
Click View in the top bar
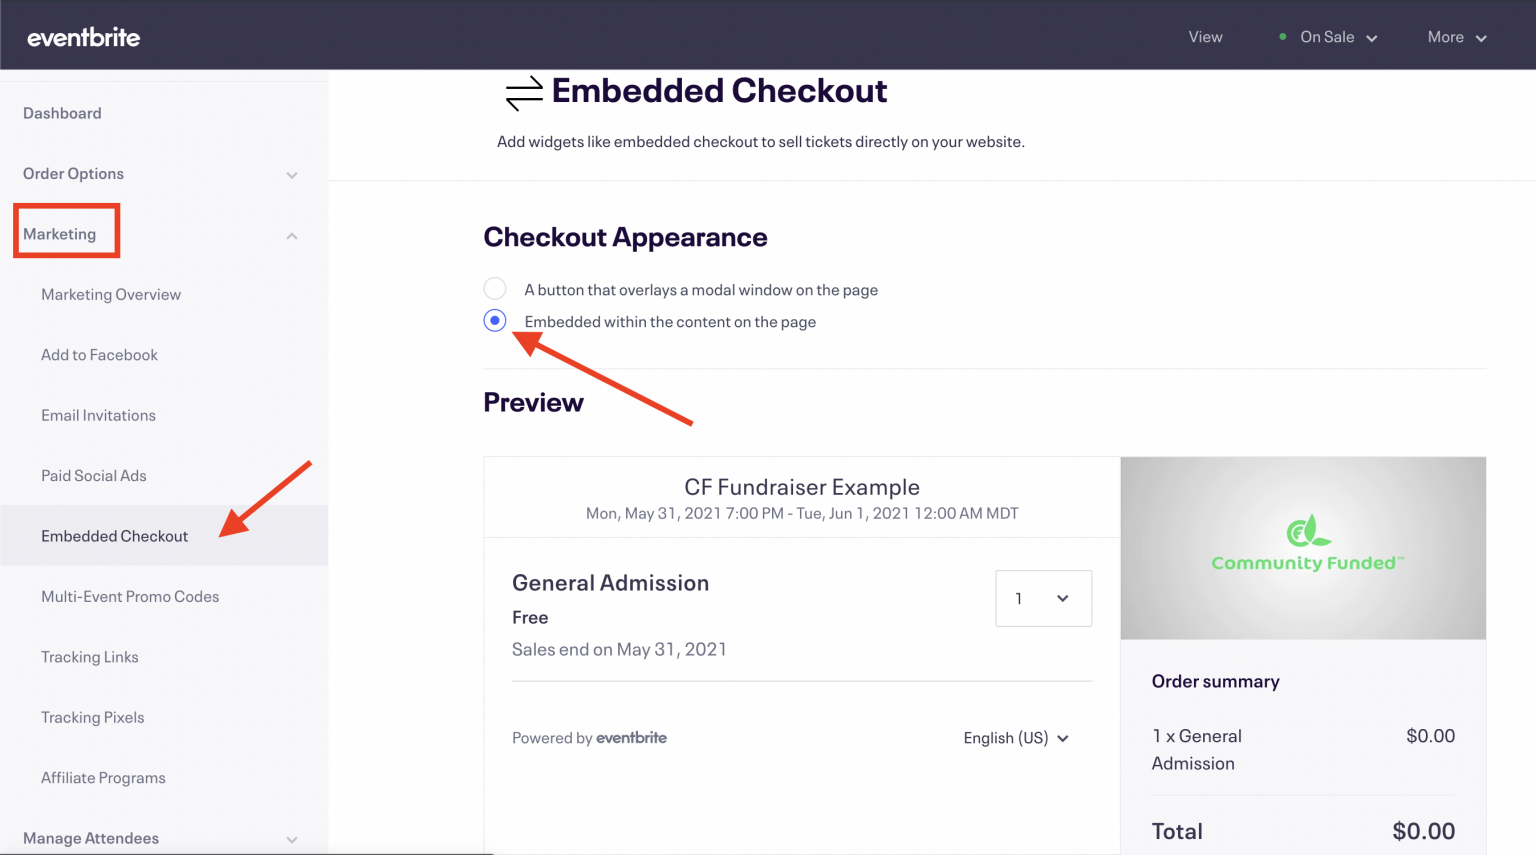click(1205, 37)
